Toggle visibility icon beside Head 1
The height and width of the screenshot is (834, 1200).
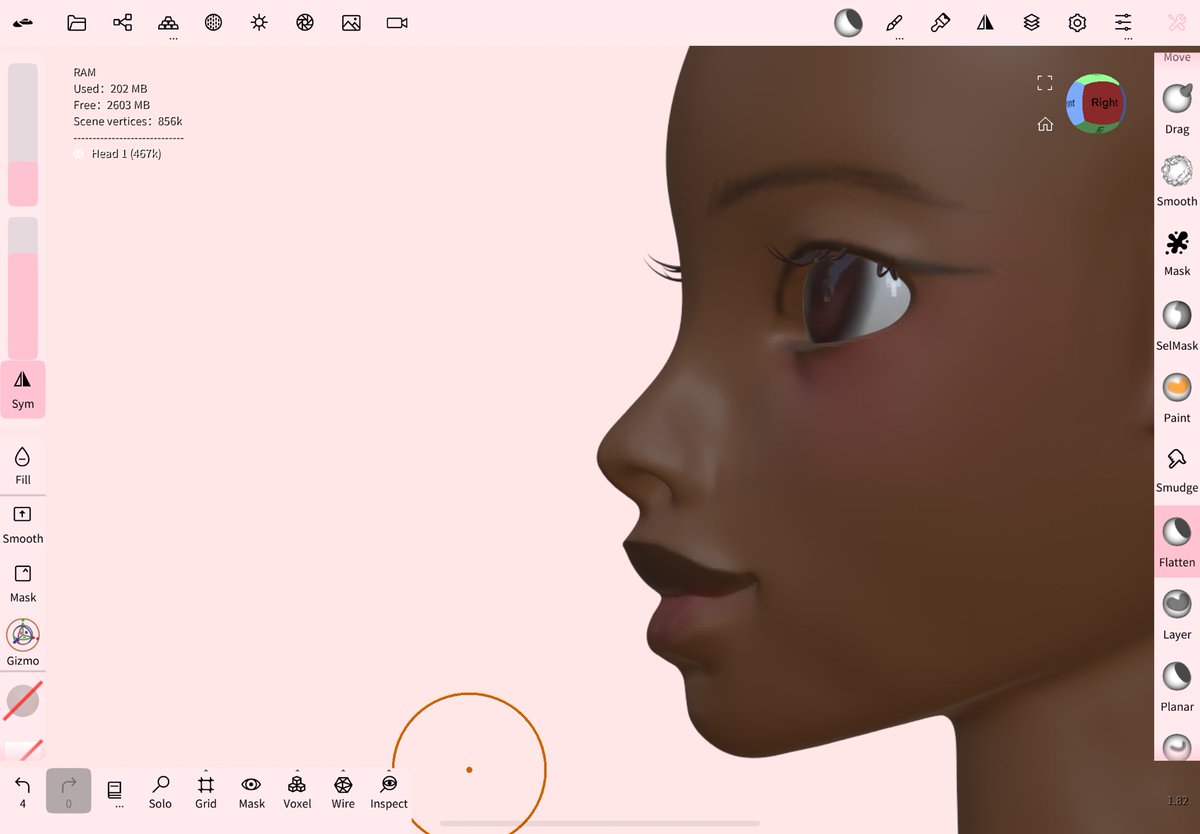(79, 154)
